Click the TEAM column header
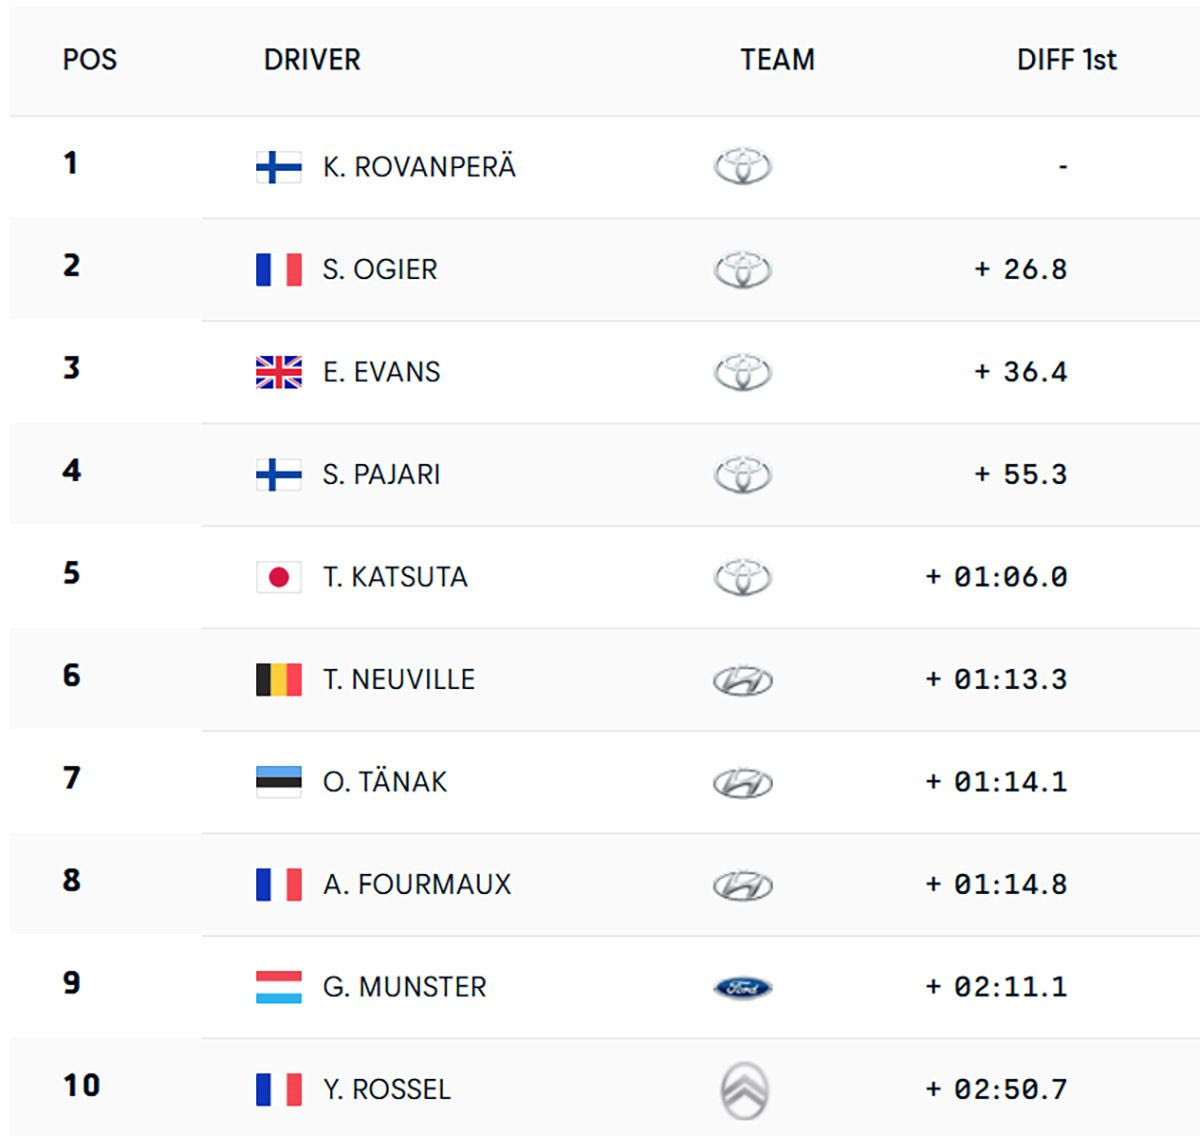The width and height of the screenshot is (1200, 1136). point(777,60)
